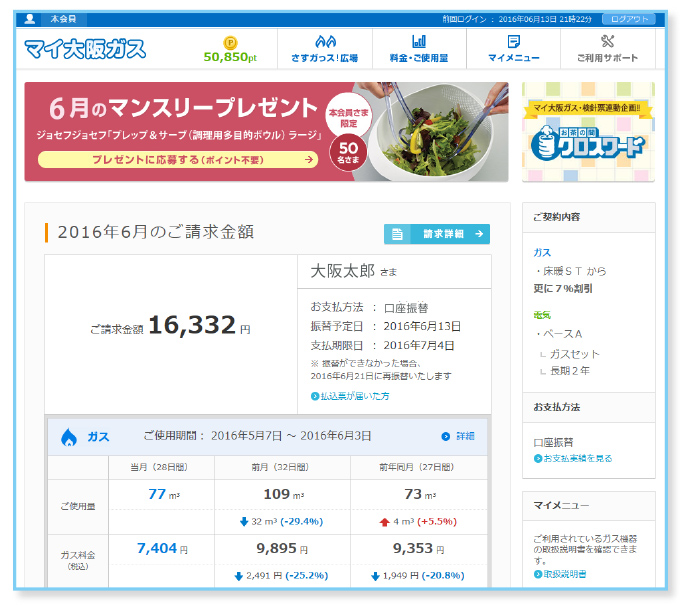Select the 73 m³ last year usage
680x605 pixels.
420,494
